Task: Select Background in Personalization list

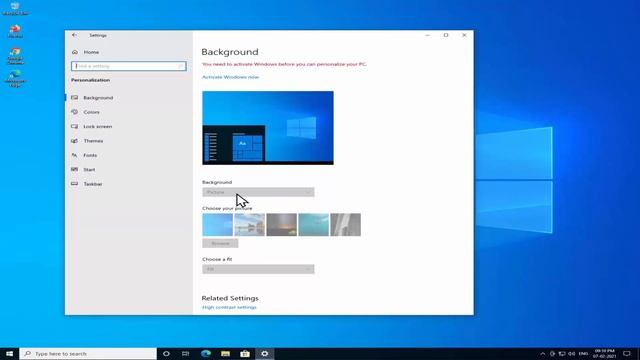Action: point(98,98)
